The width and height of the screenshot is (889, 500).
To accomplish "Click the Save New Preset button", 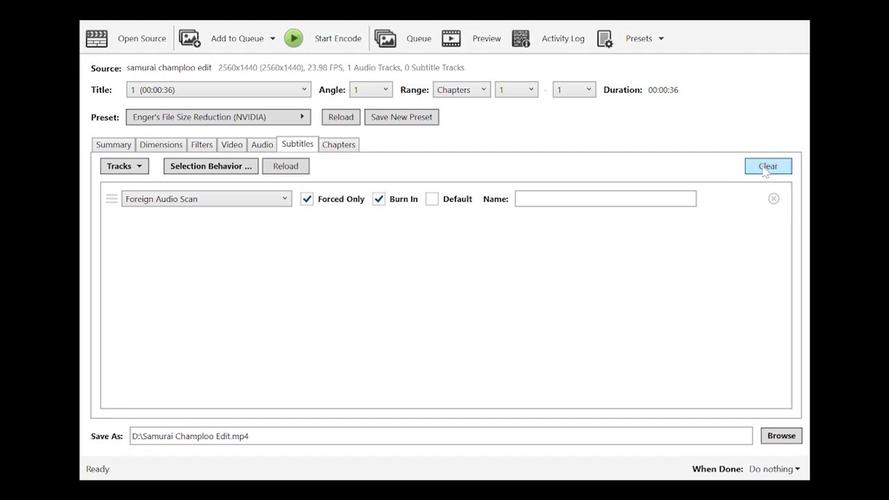I will [401, 117].
